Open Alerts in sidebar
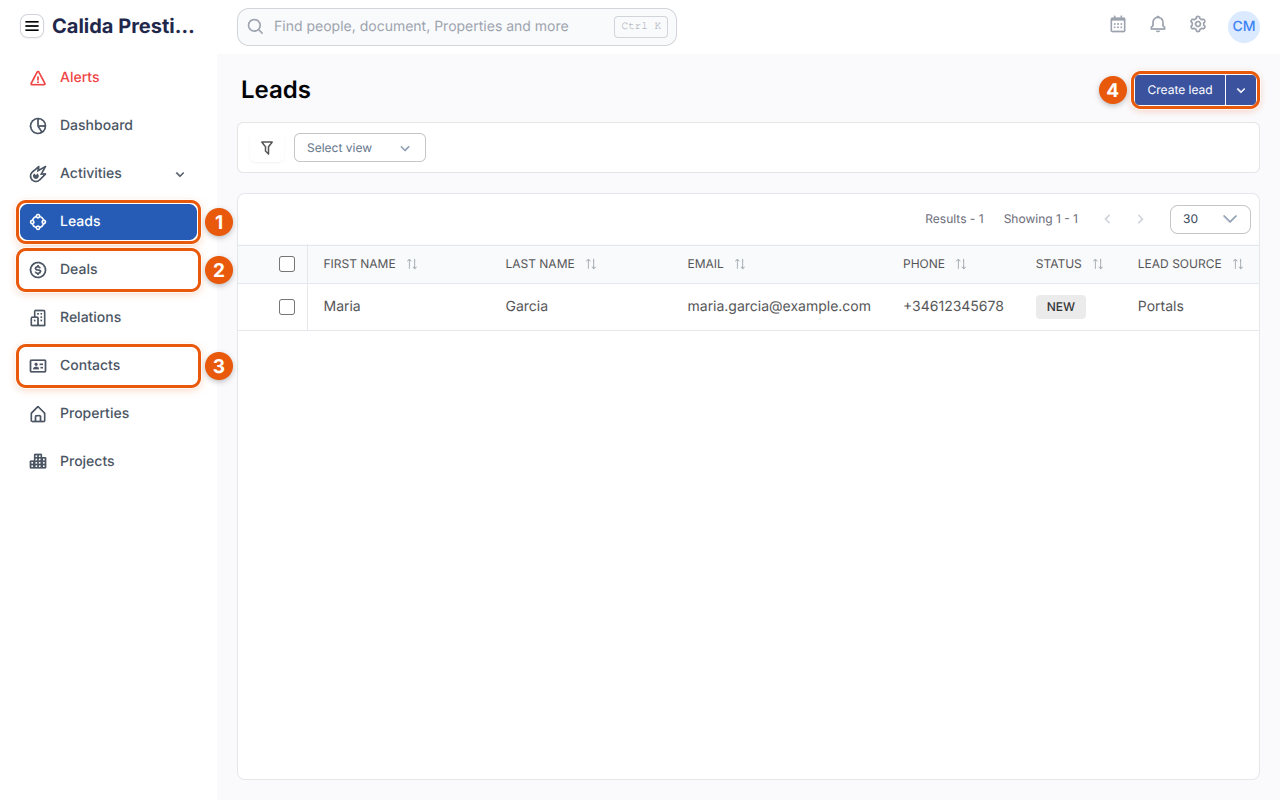1280x800 pixels. pyautogui.click(x=108, y=77)
